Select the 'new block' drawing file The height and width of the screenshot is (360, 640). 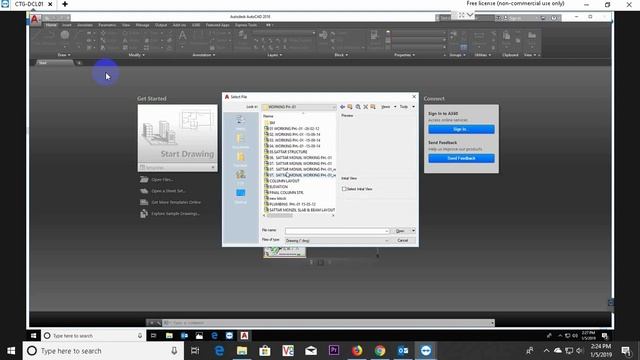pyautogui.click(x=275, y=198)
